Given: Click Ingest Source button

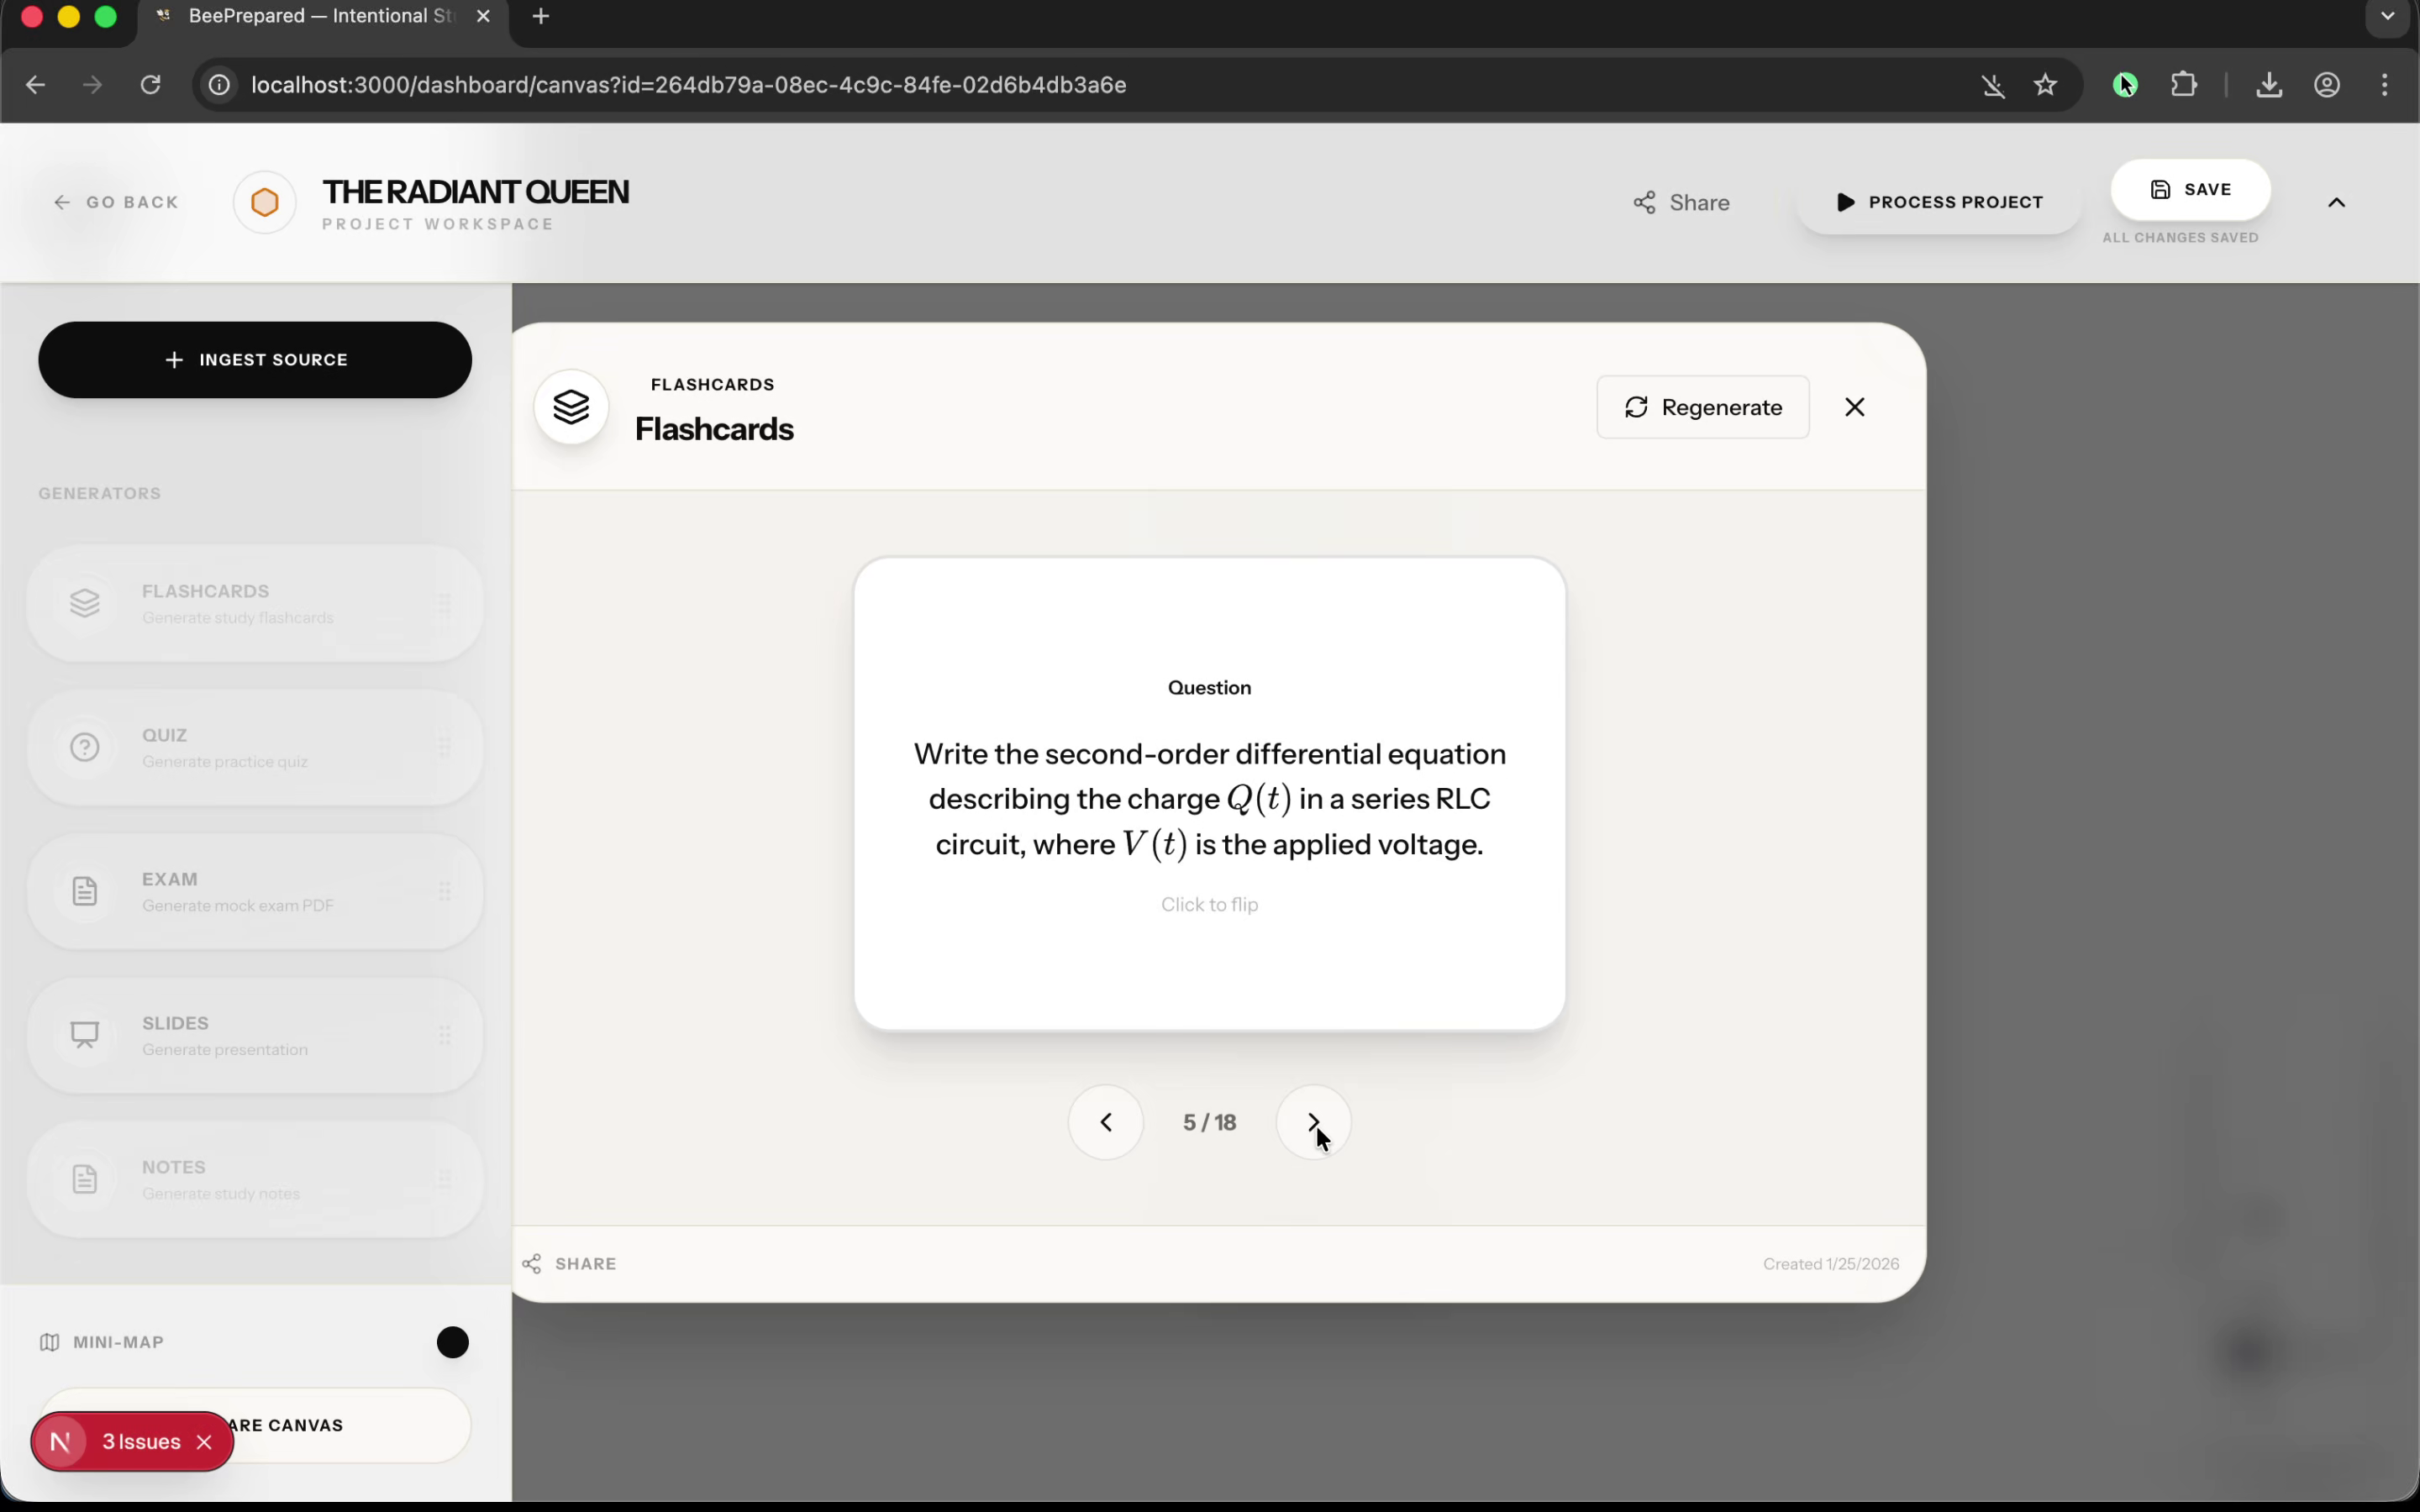Looking at the screenshot, I should coord(255,359).
